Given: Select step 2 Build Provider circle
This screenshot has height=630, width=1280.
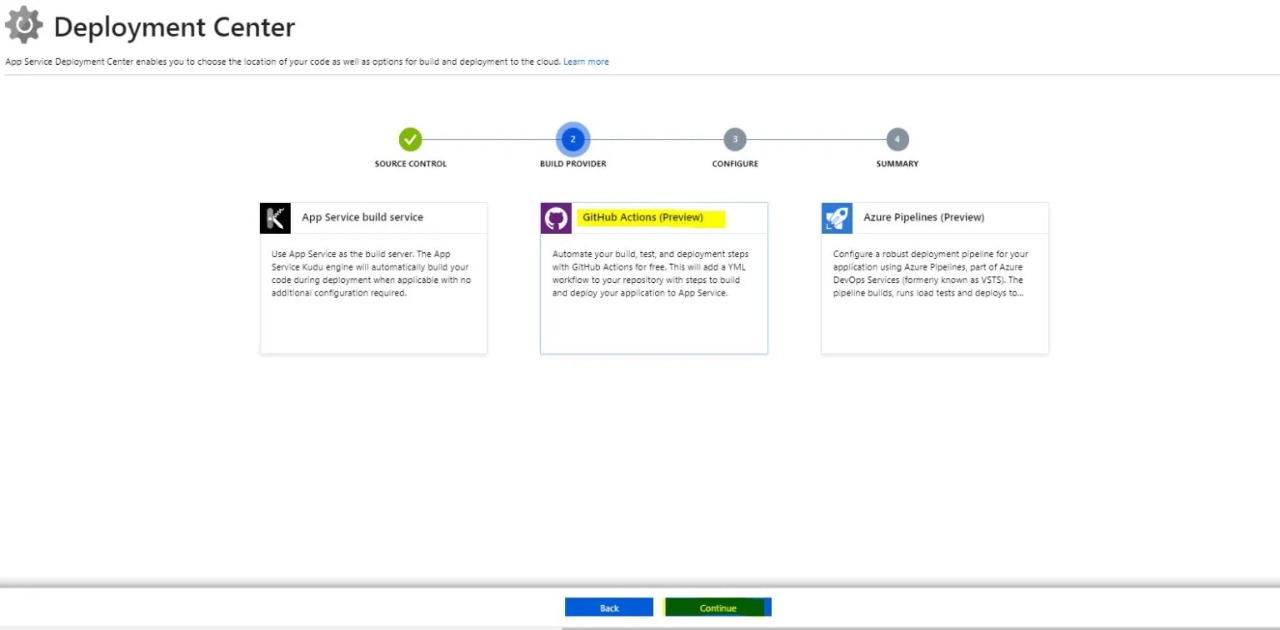Looking at the screenshot, I should 573,140.
